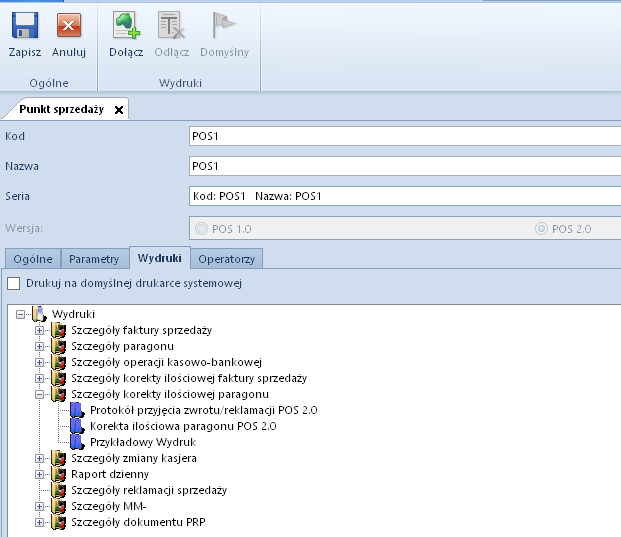The image size is (621, 537).
Task: Collapse the Wydruki root tree node
Action: pyautogui.click(x=20, y=314)
